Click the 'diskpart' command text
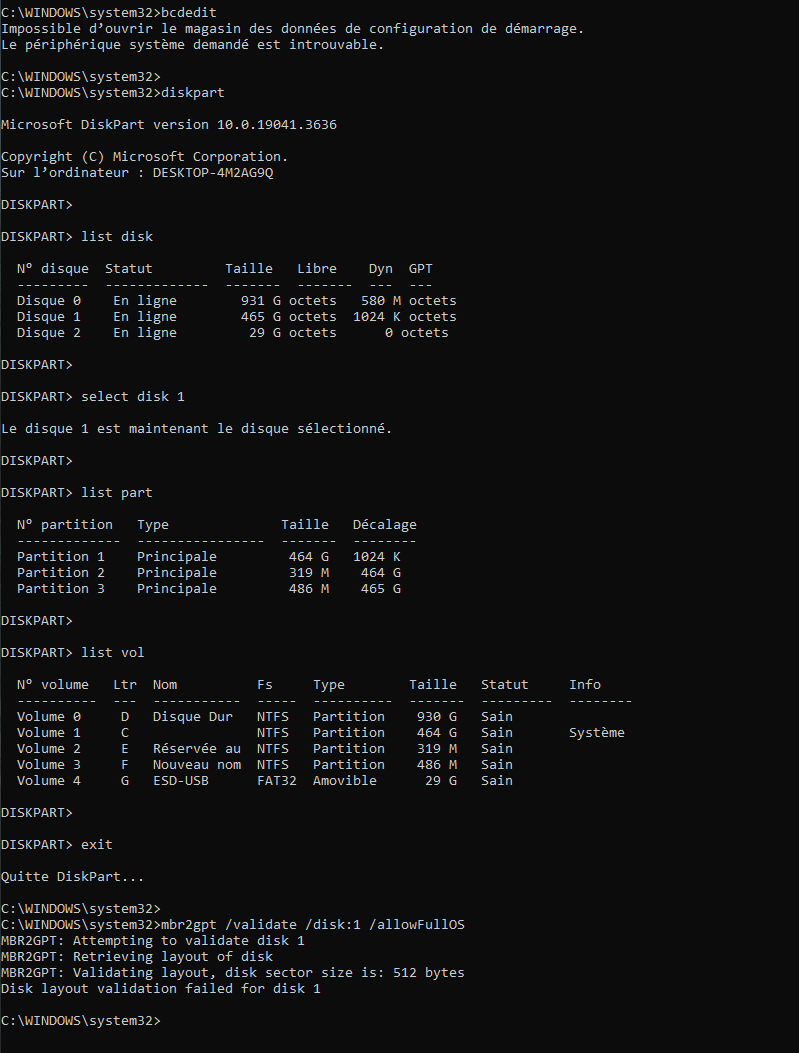799x1053 pixels. 193,93
